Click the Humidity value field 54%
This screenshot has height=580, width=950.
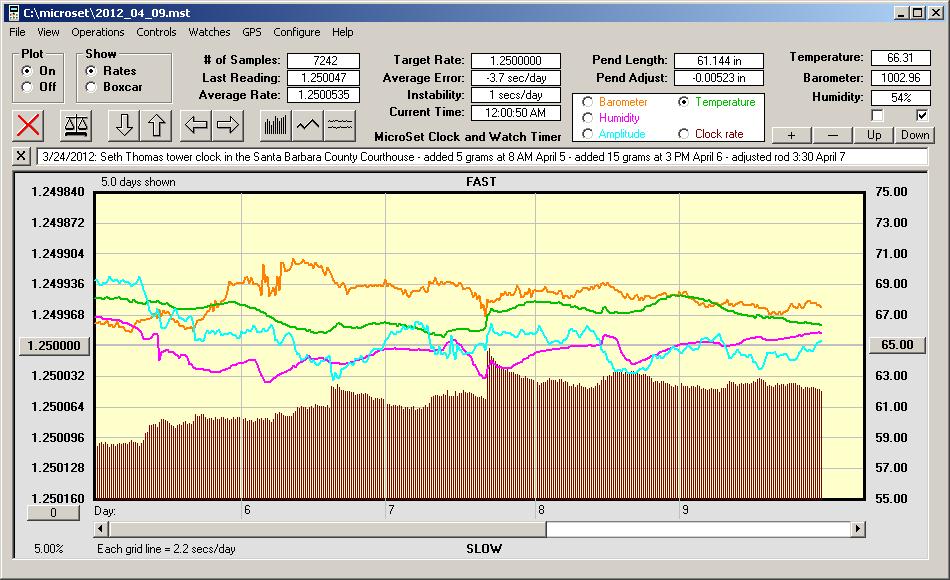coord(900,98)
